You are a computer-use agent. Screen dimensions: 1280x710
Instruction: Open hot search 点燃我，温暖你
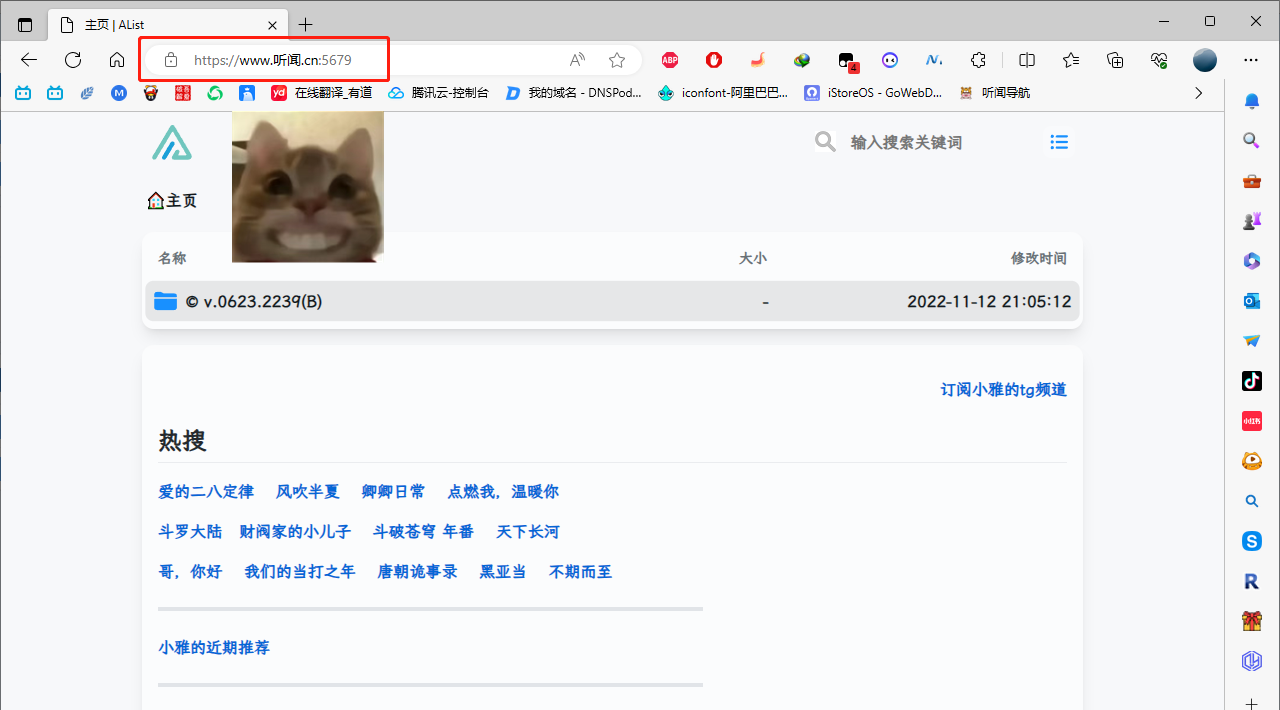pos(503,491)
